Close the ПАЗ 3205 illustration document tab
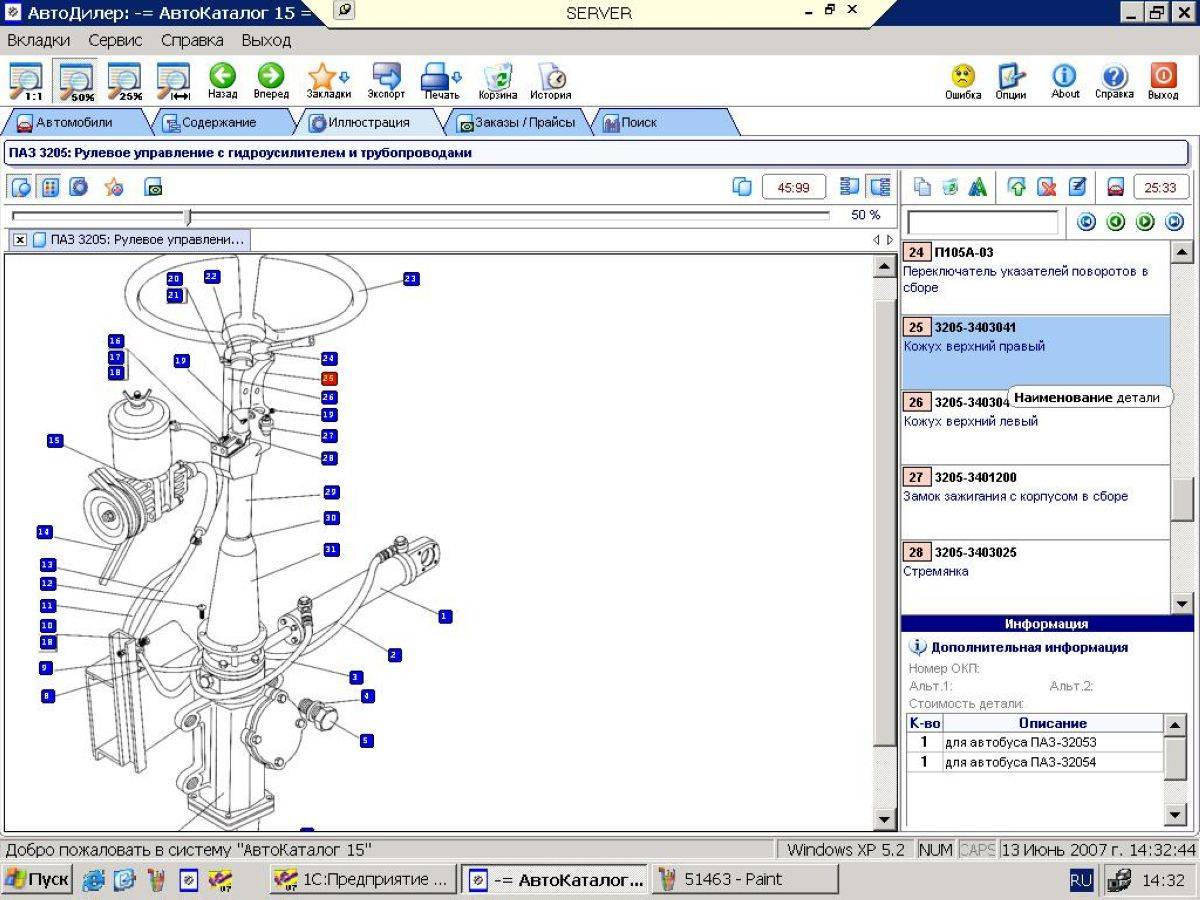1200x900 pixels. [x=20, y=240]
